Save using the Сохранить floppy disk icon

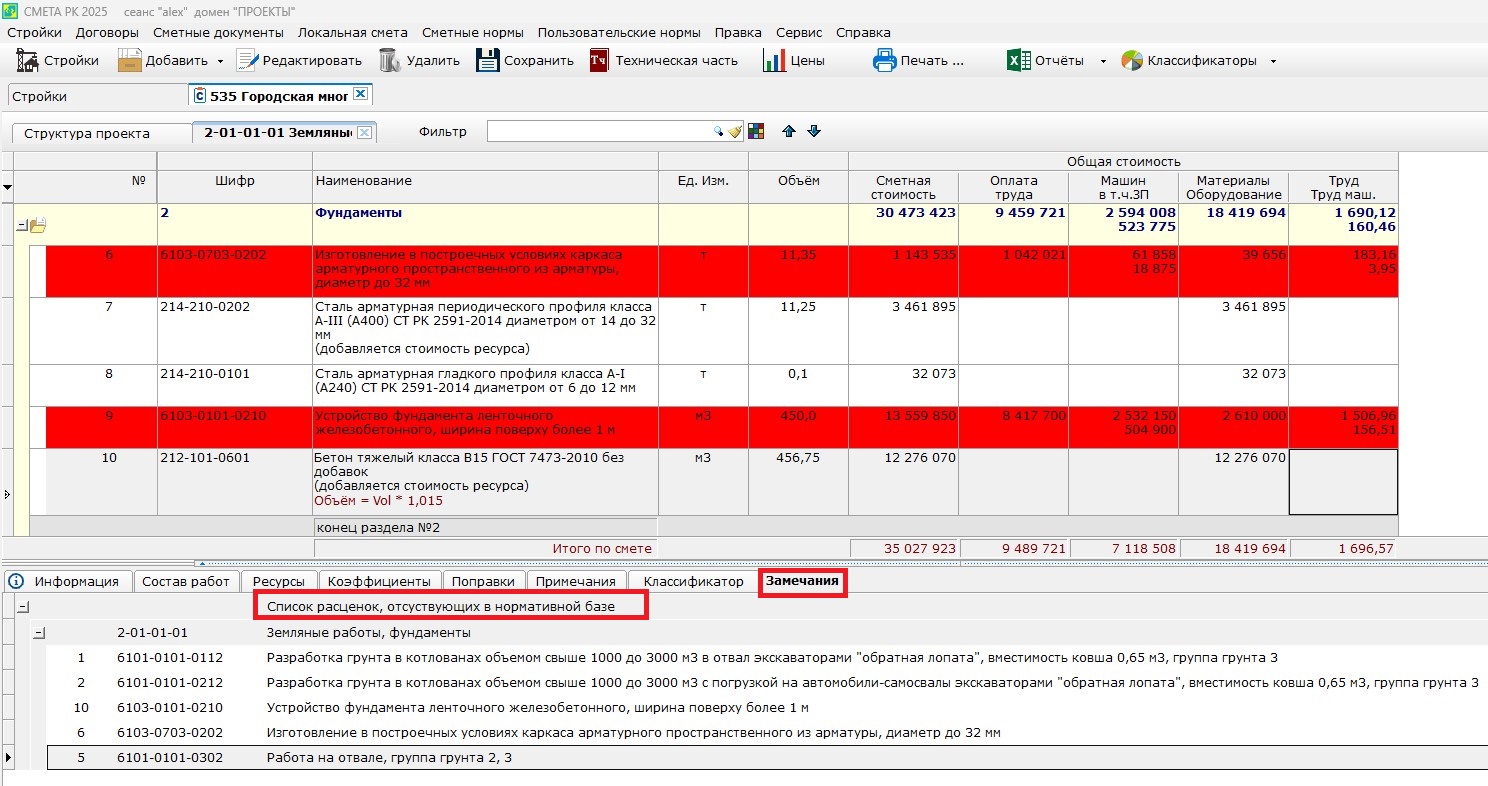487,61
